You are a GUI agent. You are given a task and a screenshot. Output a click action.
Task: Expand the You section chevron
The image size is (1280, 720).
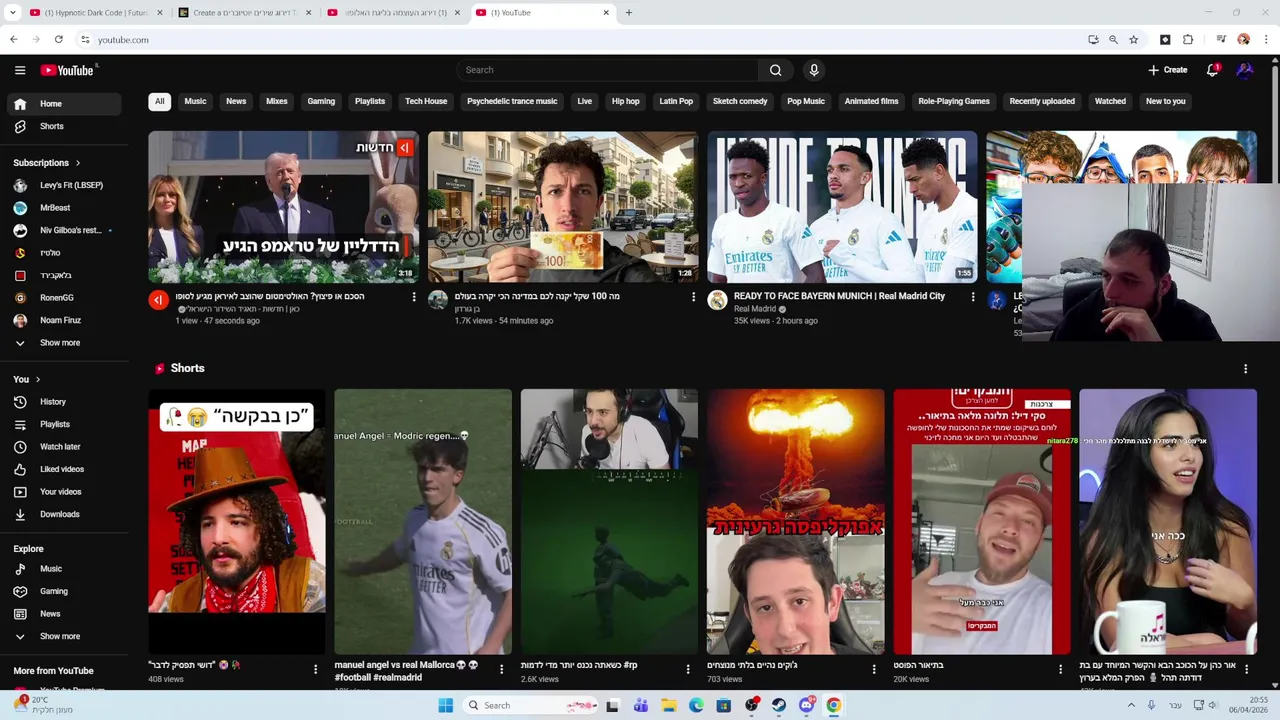38,380
